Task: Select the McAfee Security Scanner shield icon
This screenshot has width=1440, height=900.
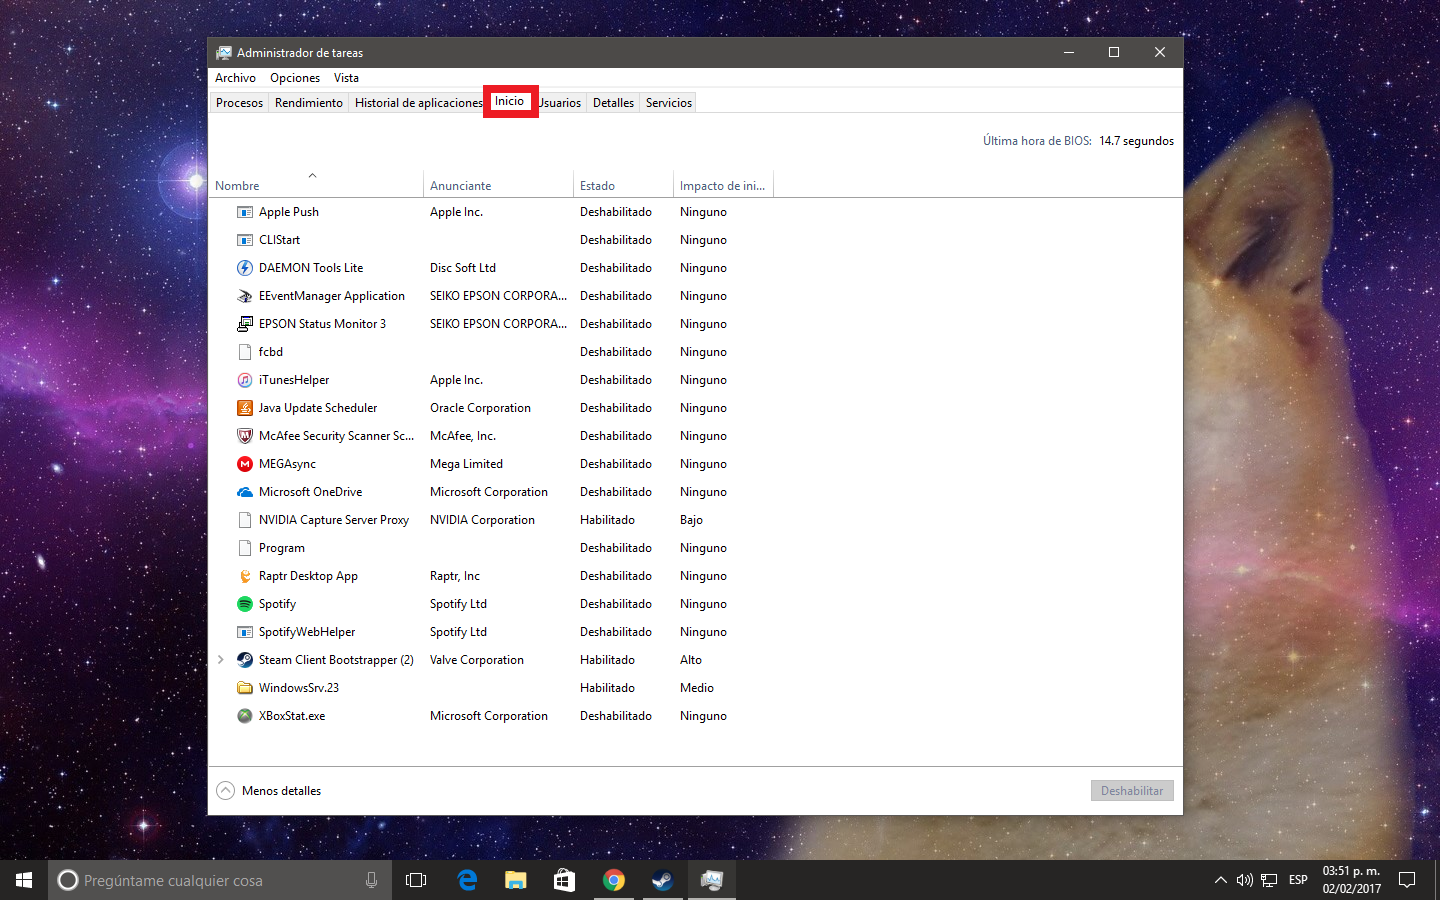Action: [244, 436]
